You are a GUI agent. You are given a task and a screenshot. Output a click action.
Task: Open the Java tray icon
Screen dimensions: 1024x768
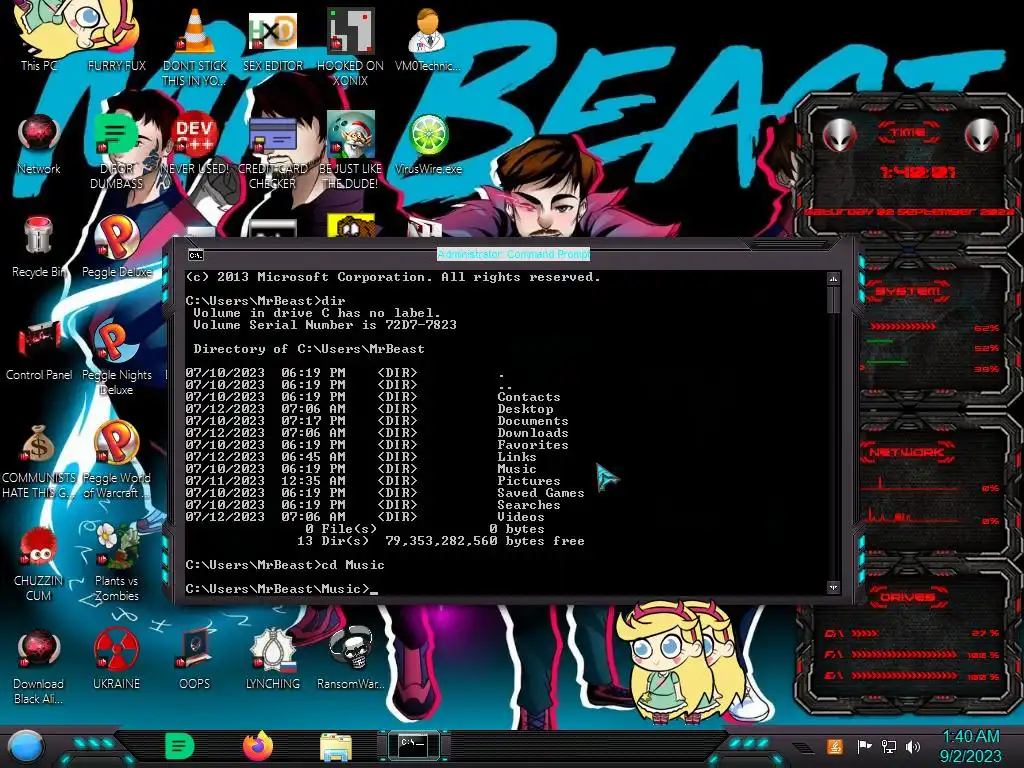(x=834, y=746)
